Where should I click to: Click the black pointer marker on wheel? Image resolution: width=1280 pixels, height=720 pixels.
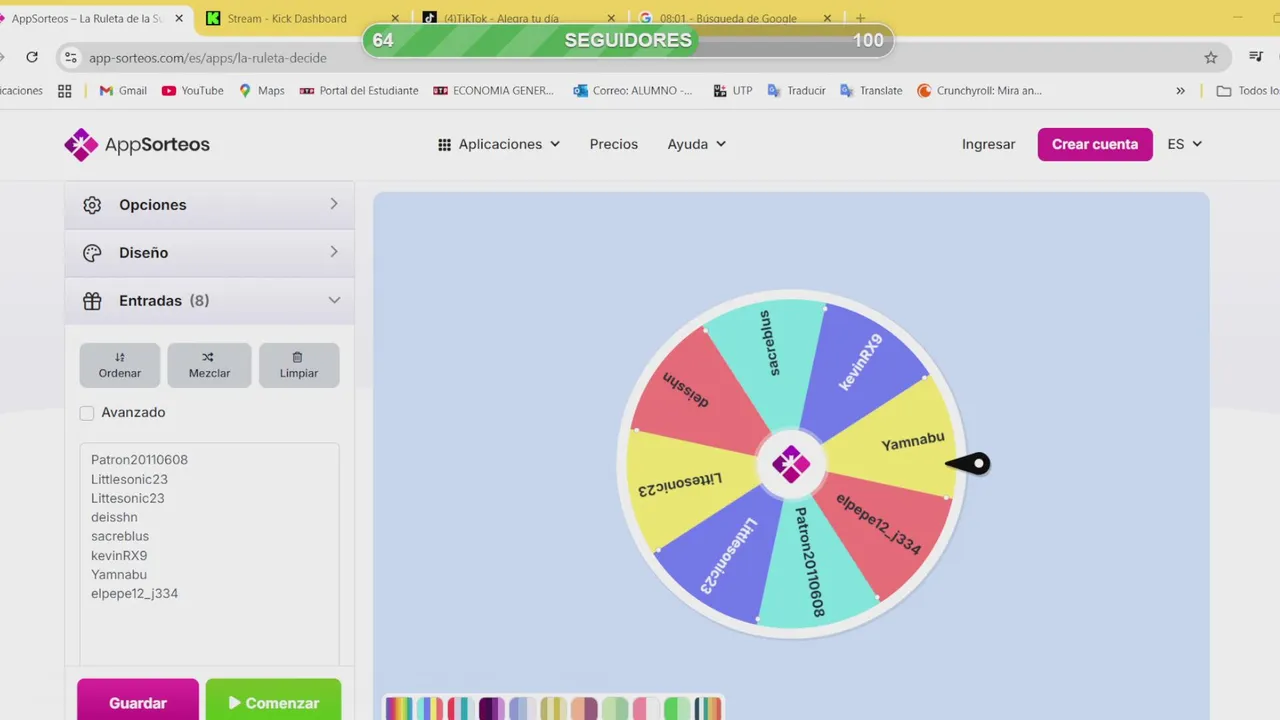(x=968, y=463)
